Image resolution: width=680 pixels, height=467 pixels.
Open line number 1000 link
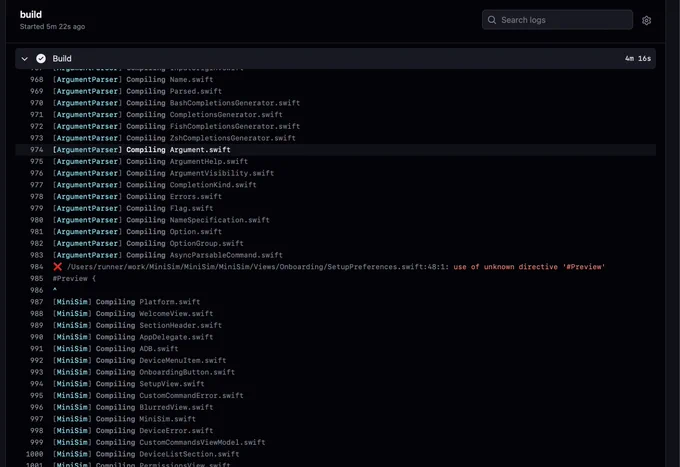pos(35,454)
